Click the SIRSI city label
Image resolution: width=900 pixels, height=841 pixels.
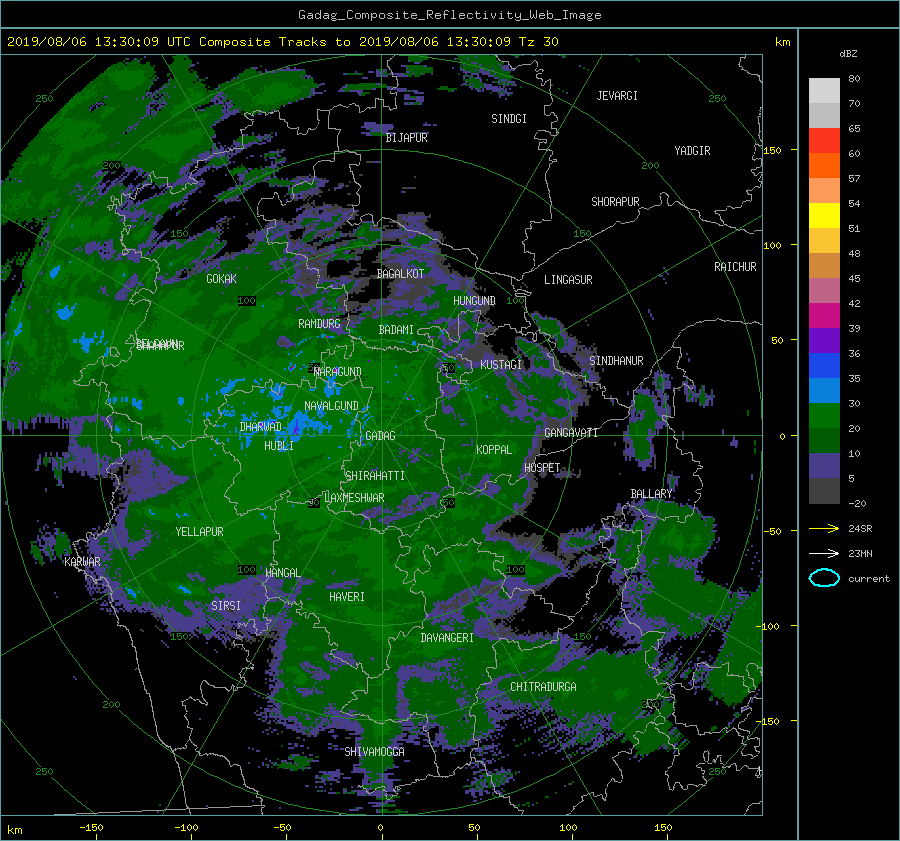226,606
